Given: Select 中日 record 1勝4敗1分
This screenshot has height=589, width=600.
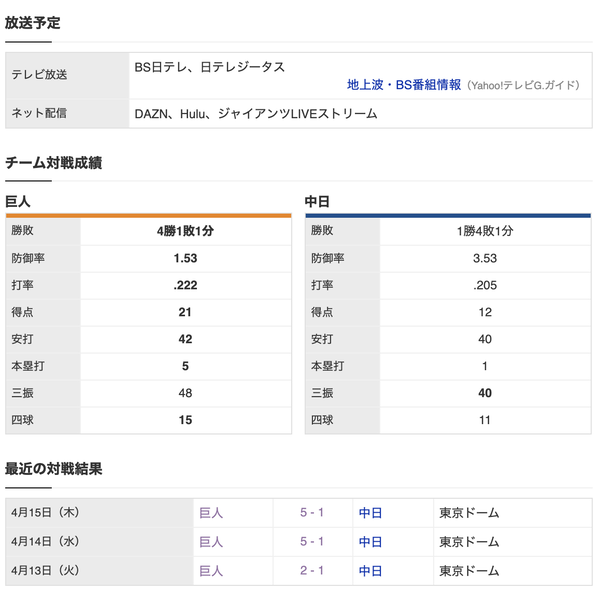Looking at the screenshot, I should coord(485,231).
